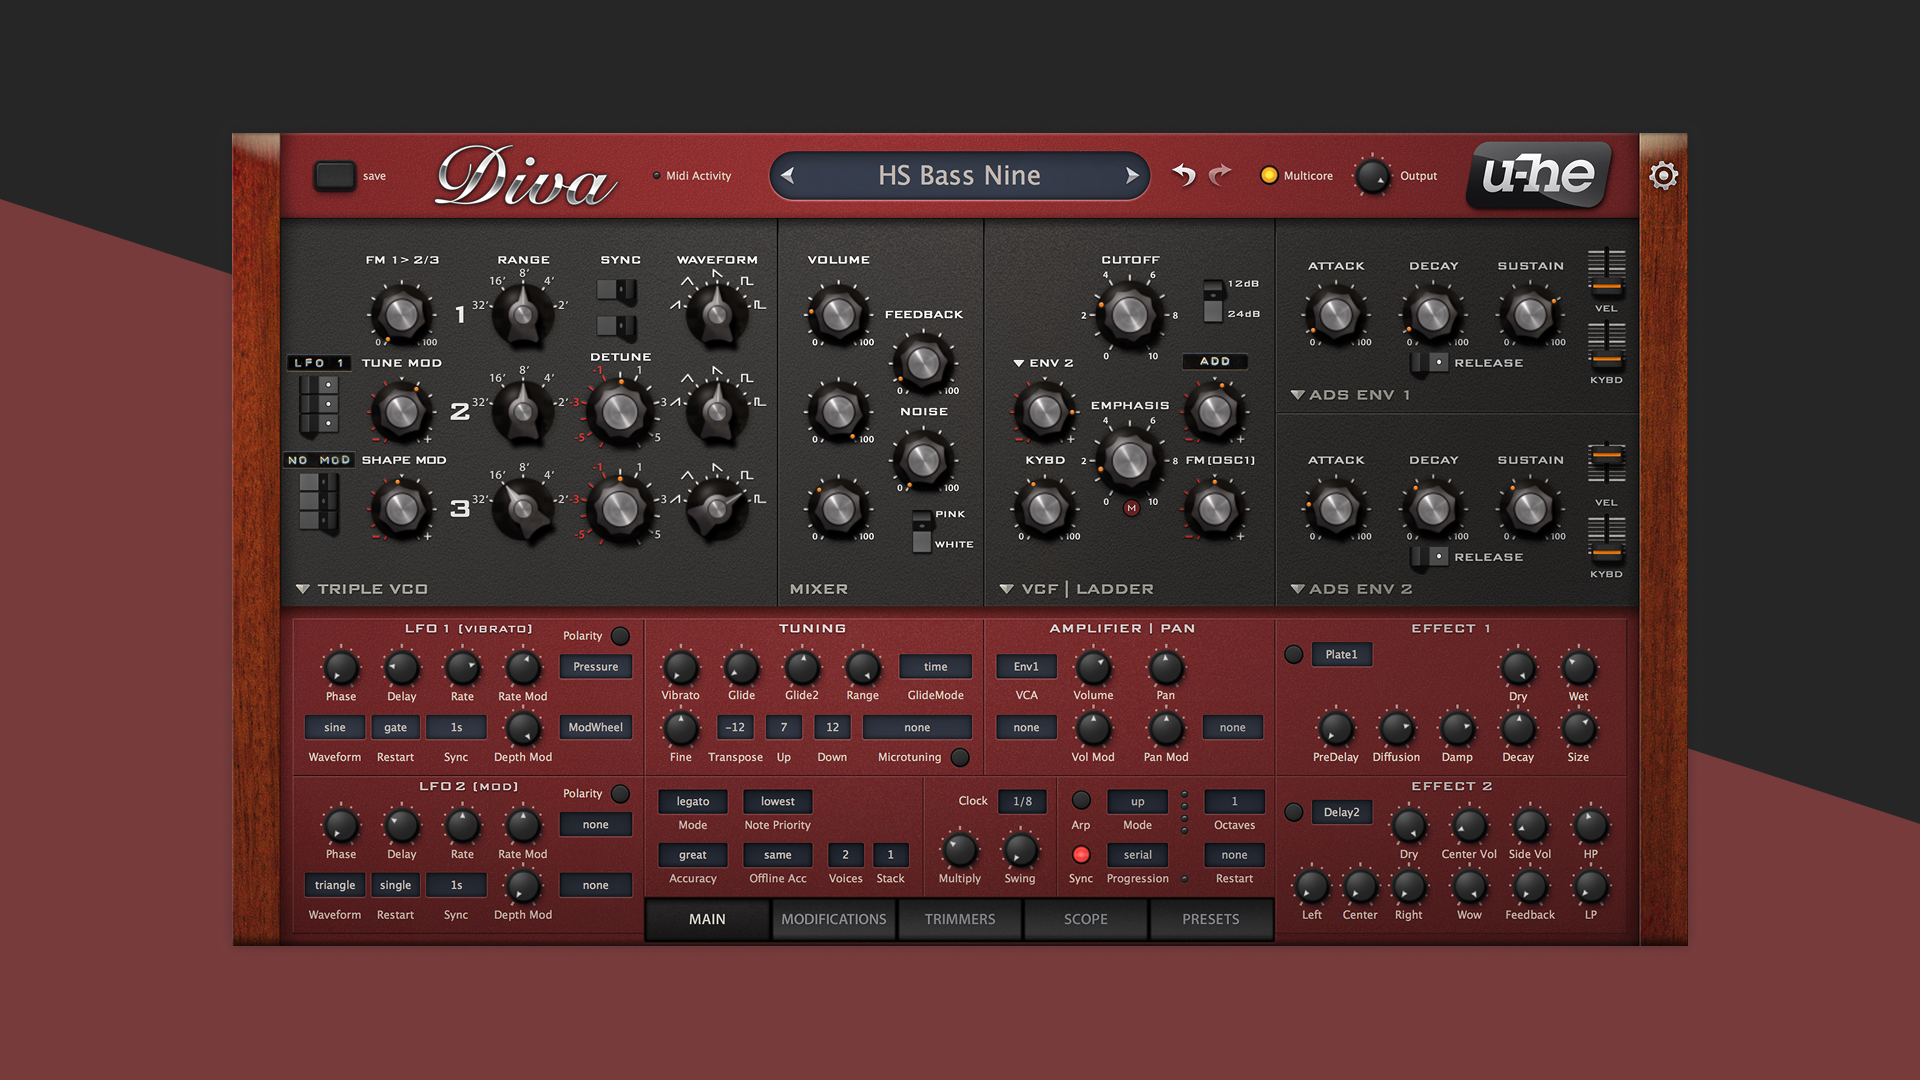Enable the Effect 1 Plate1 power button
Screen dimensions: 1920x1080
click(1293, 654)
